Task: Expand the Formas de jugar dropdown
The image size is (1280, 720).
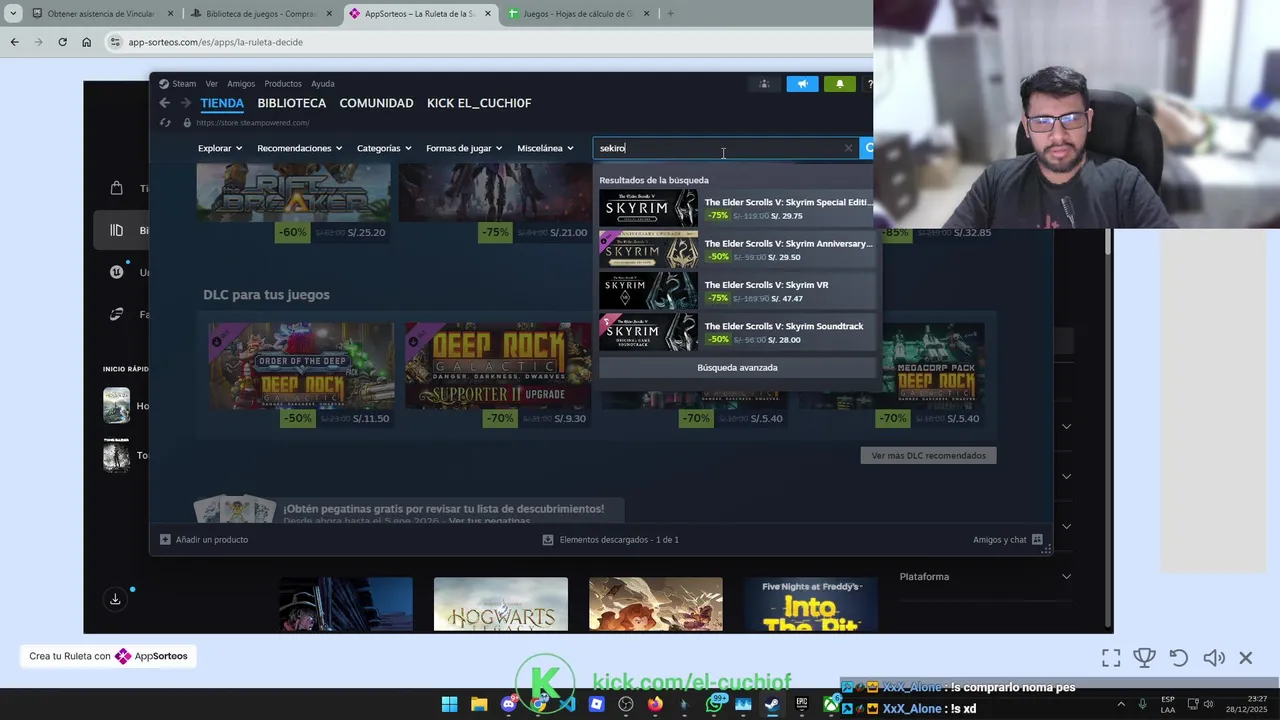Action: coord(464,148)
